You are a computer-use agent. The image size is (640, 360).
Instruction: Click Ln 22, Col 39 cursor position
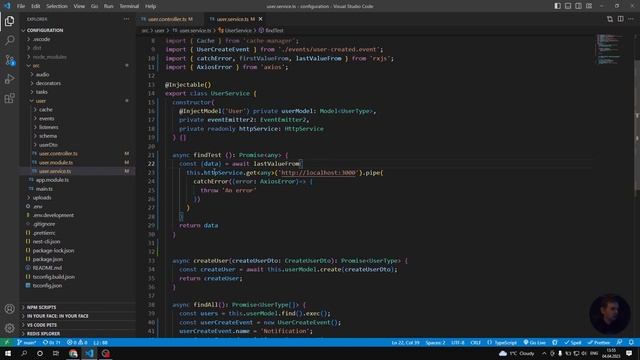405,342
